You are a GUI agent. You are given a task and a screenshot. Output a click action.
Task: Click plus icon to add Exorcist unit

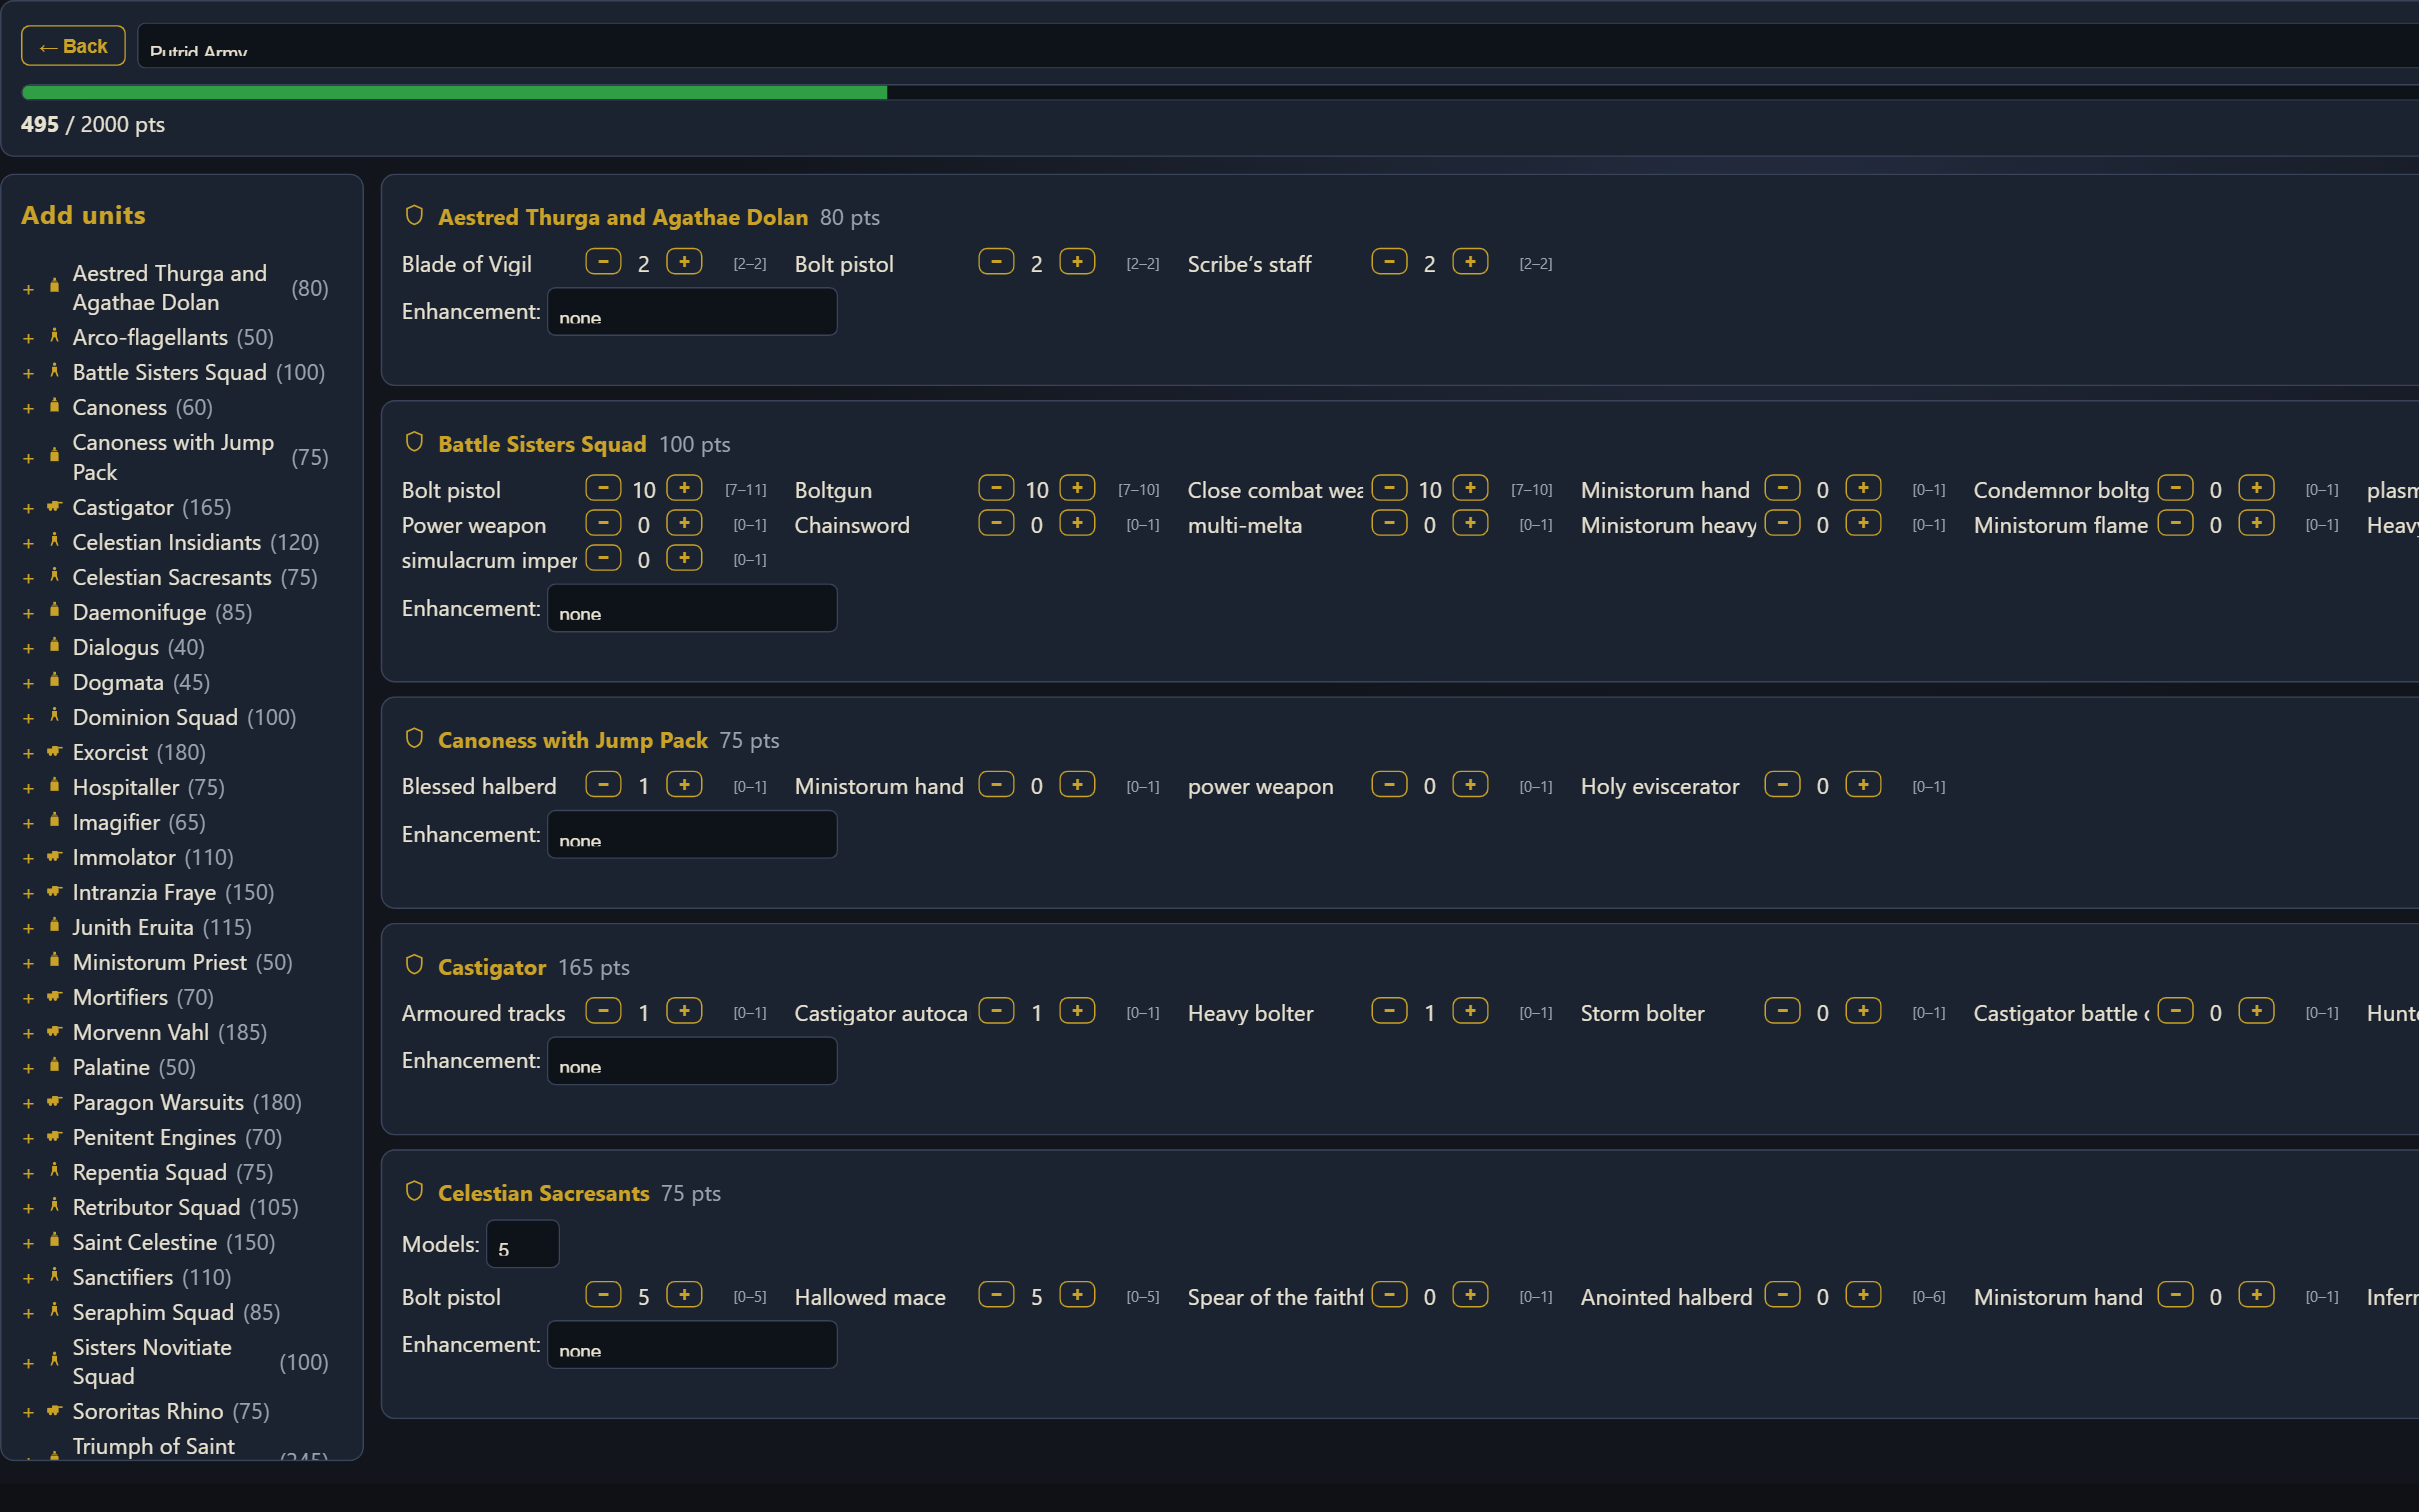[28, 753]
